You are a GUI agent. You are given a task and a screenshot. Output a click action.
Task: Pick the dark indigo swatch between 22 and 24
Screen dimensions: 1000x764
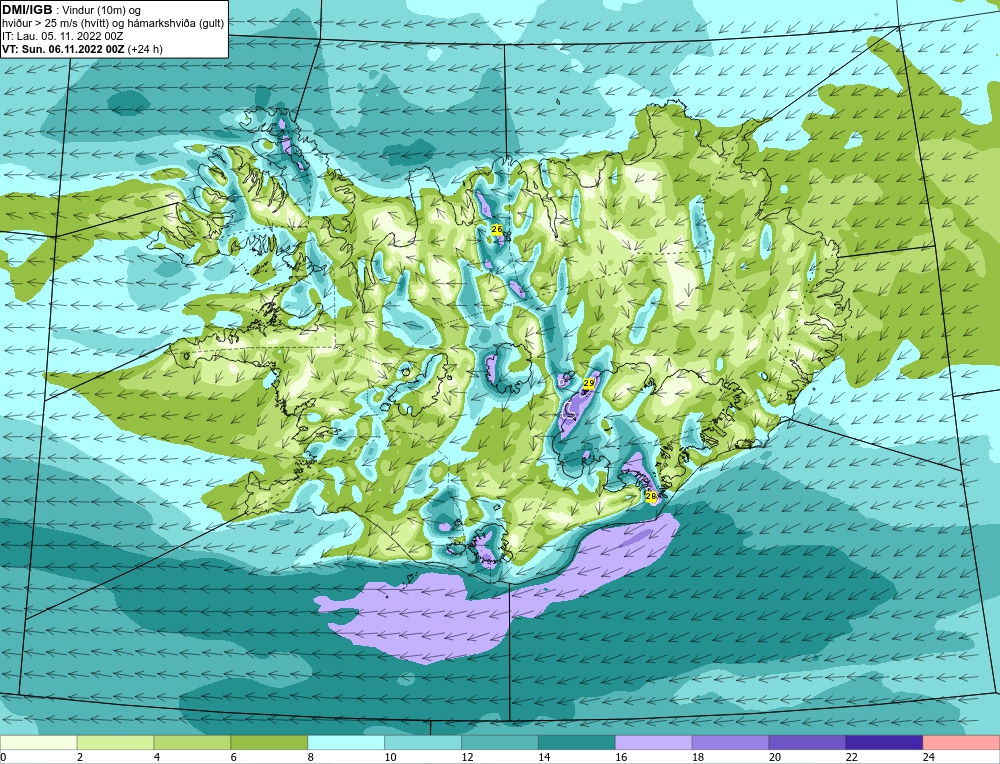point(884,743)
